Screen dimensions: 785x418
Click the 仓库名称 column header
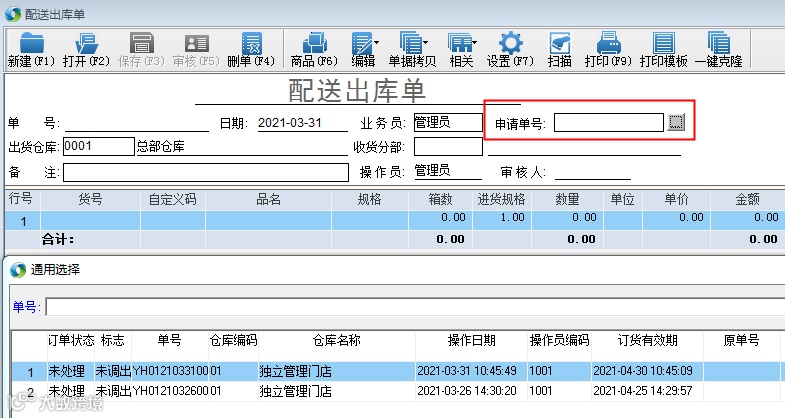(x=336, y=340)
